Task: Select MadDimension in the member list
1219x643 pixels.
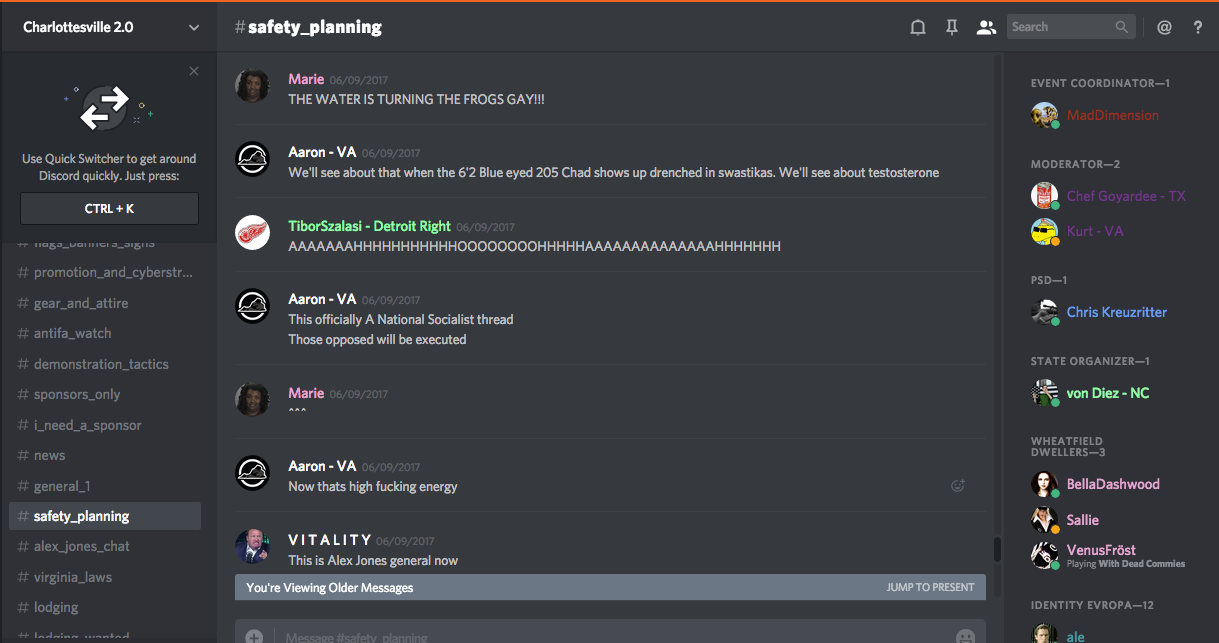Action: (x=1112, y=115)
